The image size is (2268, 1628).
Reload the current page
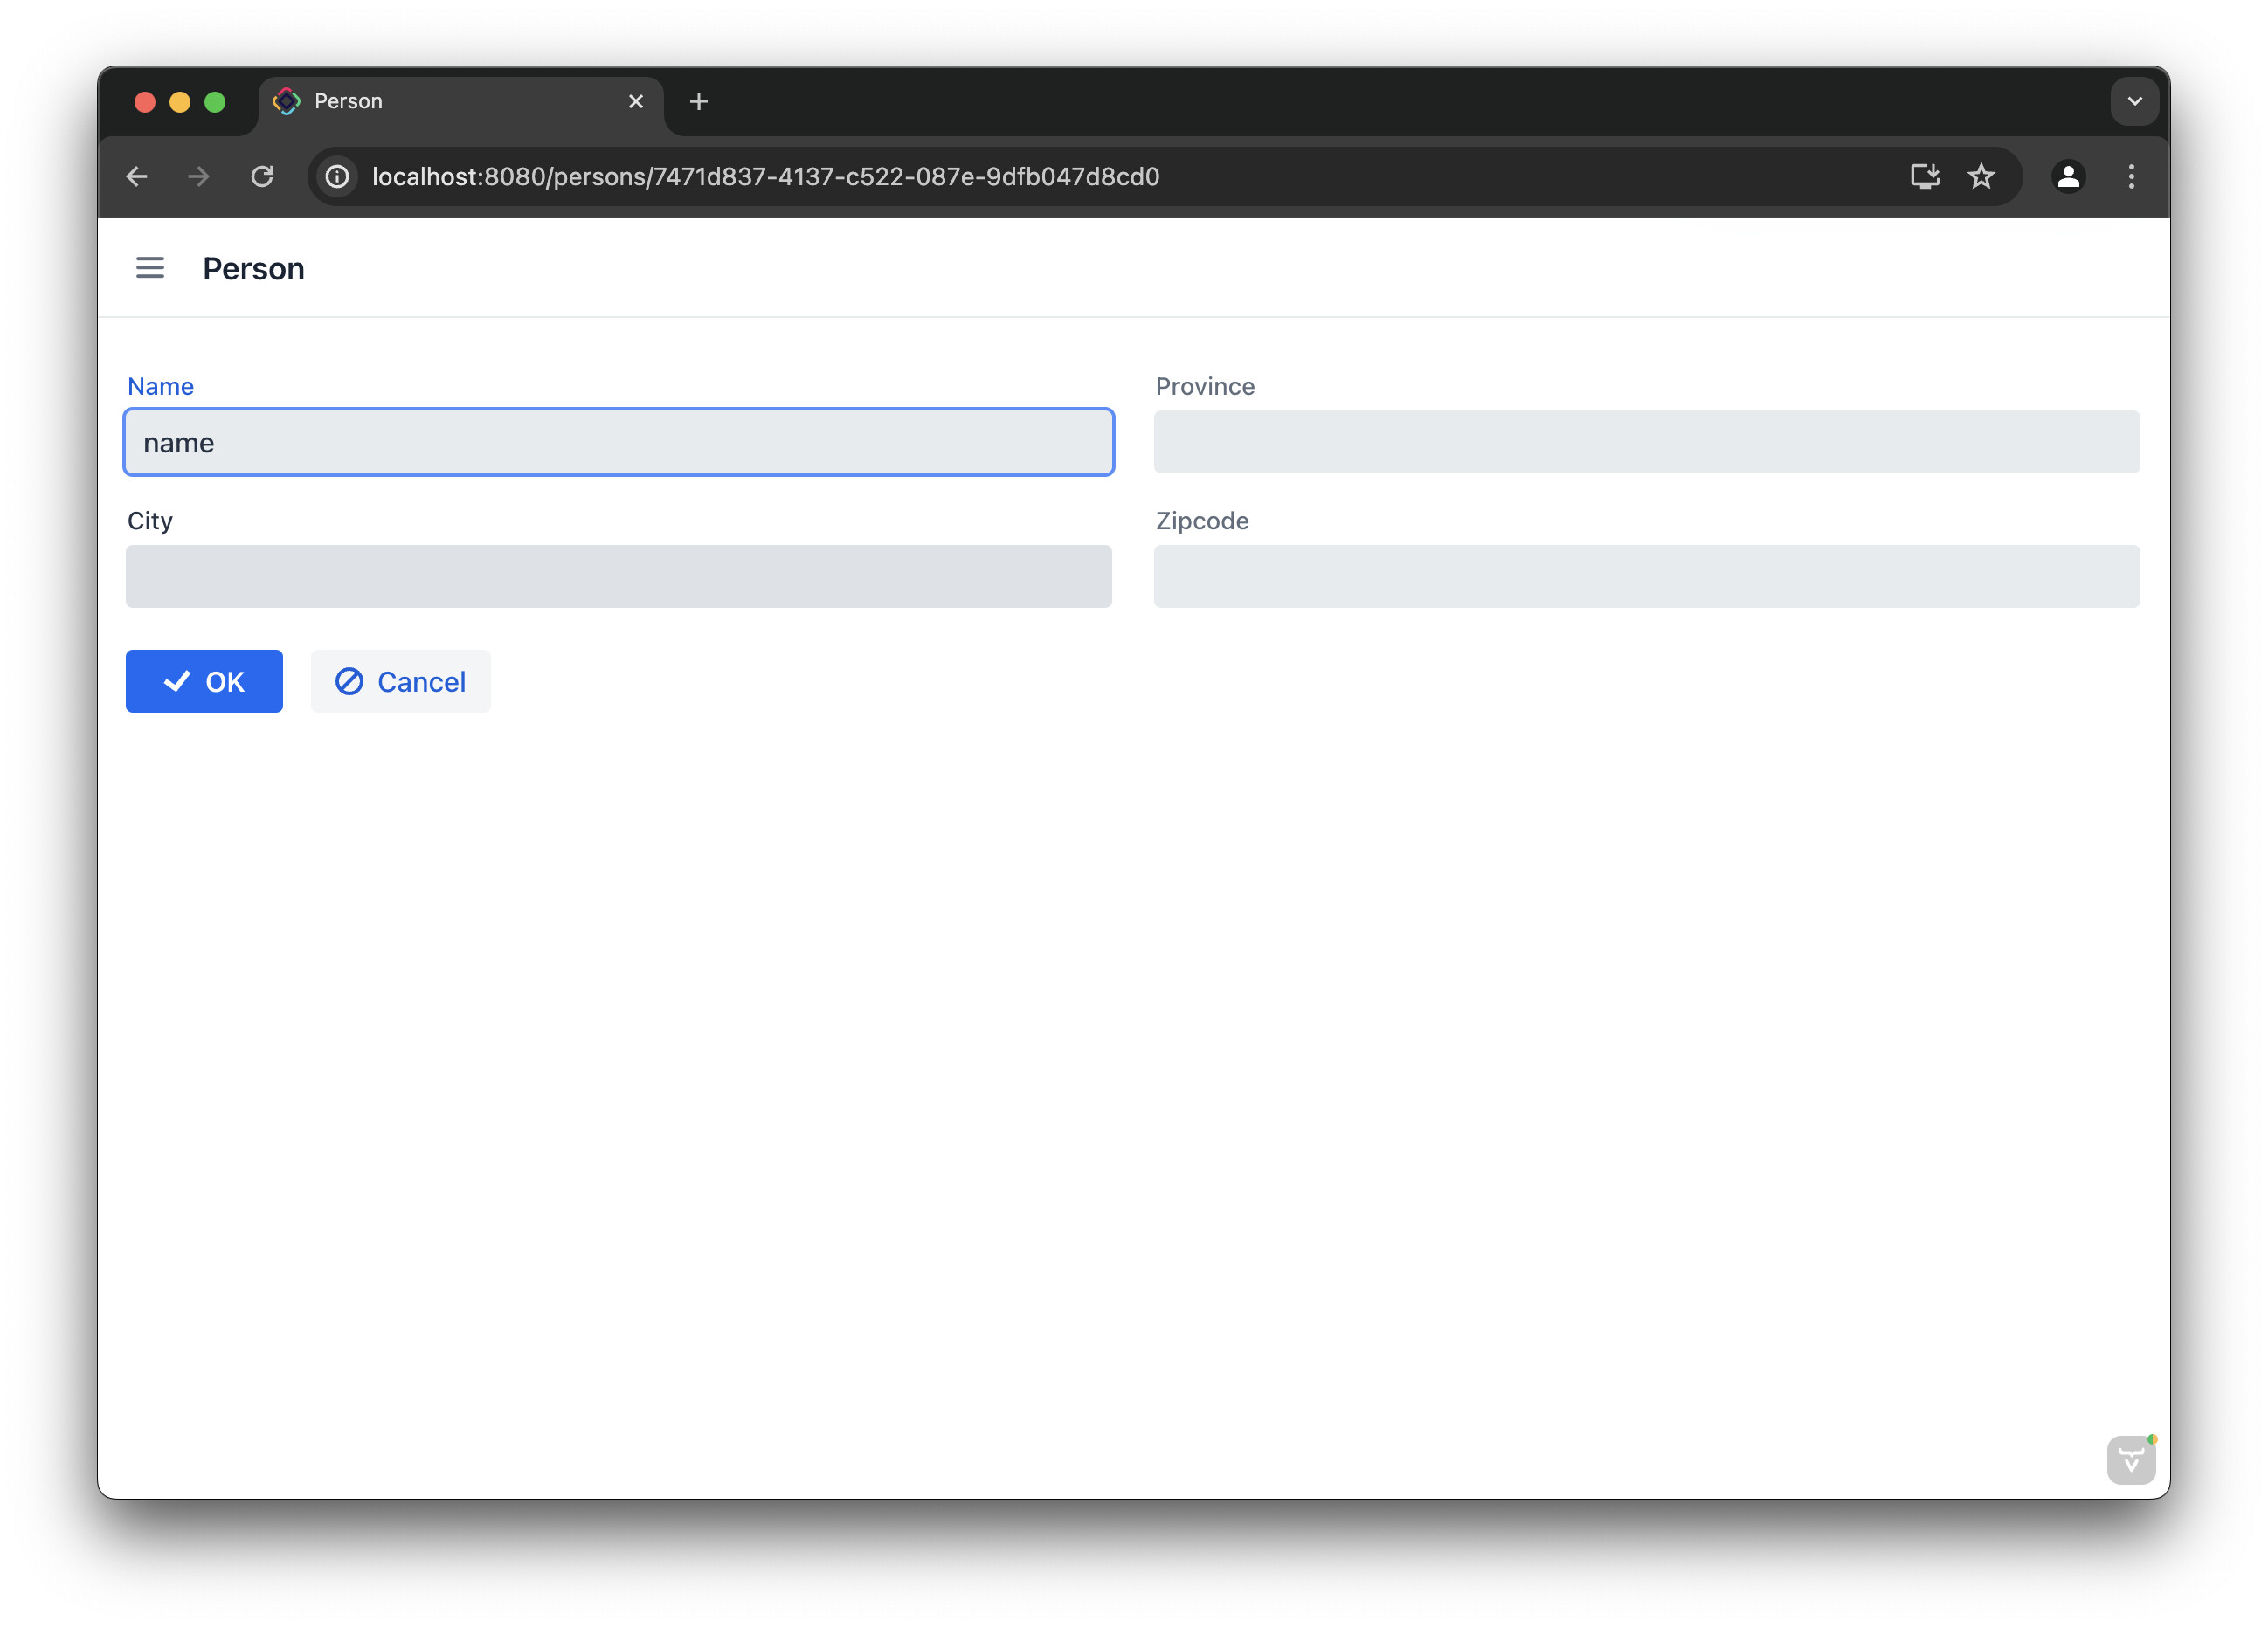pos(262,177)
